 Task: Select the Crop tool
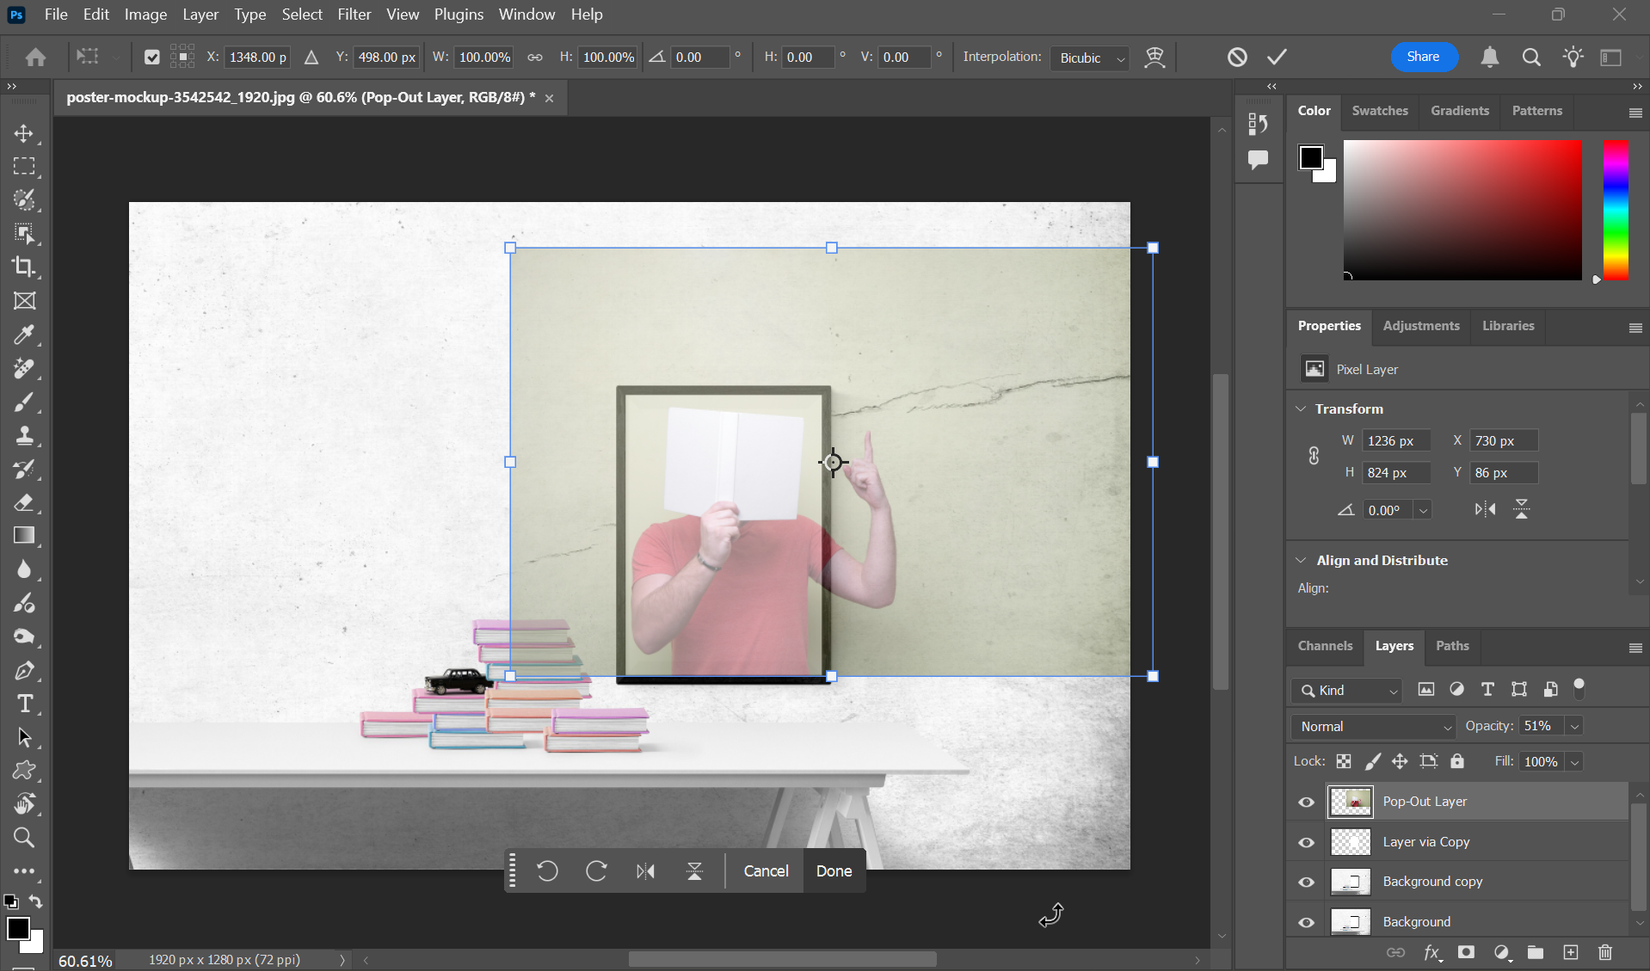coord(25,267)
